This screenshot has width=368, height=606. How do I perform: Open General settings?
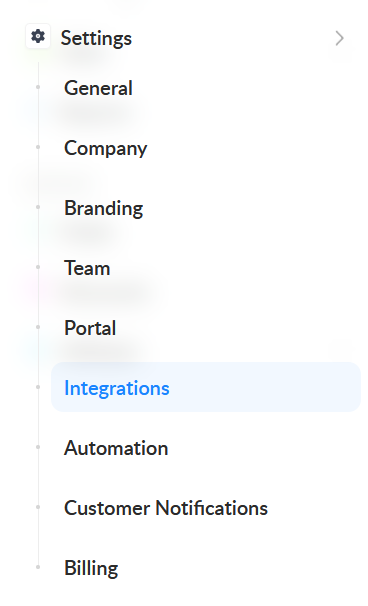tap(98, 88)
